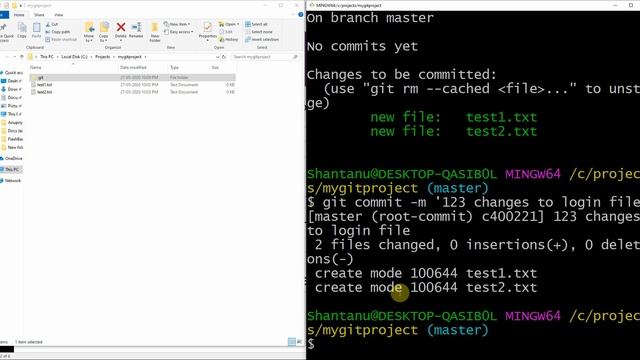
Task: Click Quick access in navigation pane
Action: 12,73
